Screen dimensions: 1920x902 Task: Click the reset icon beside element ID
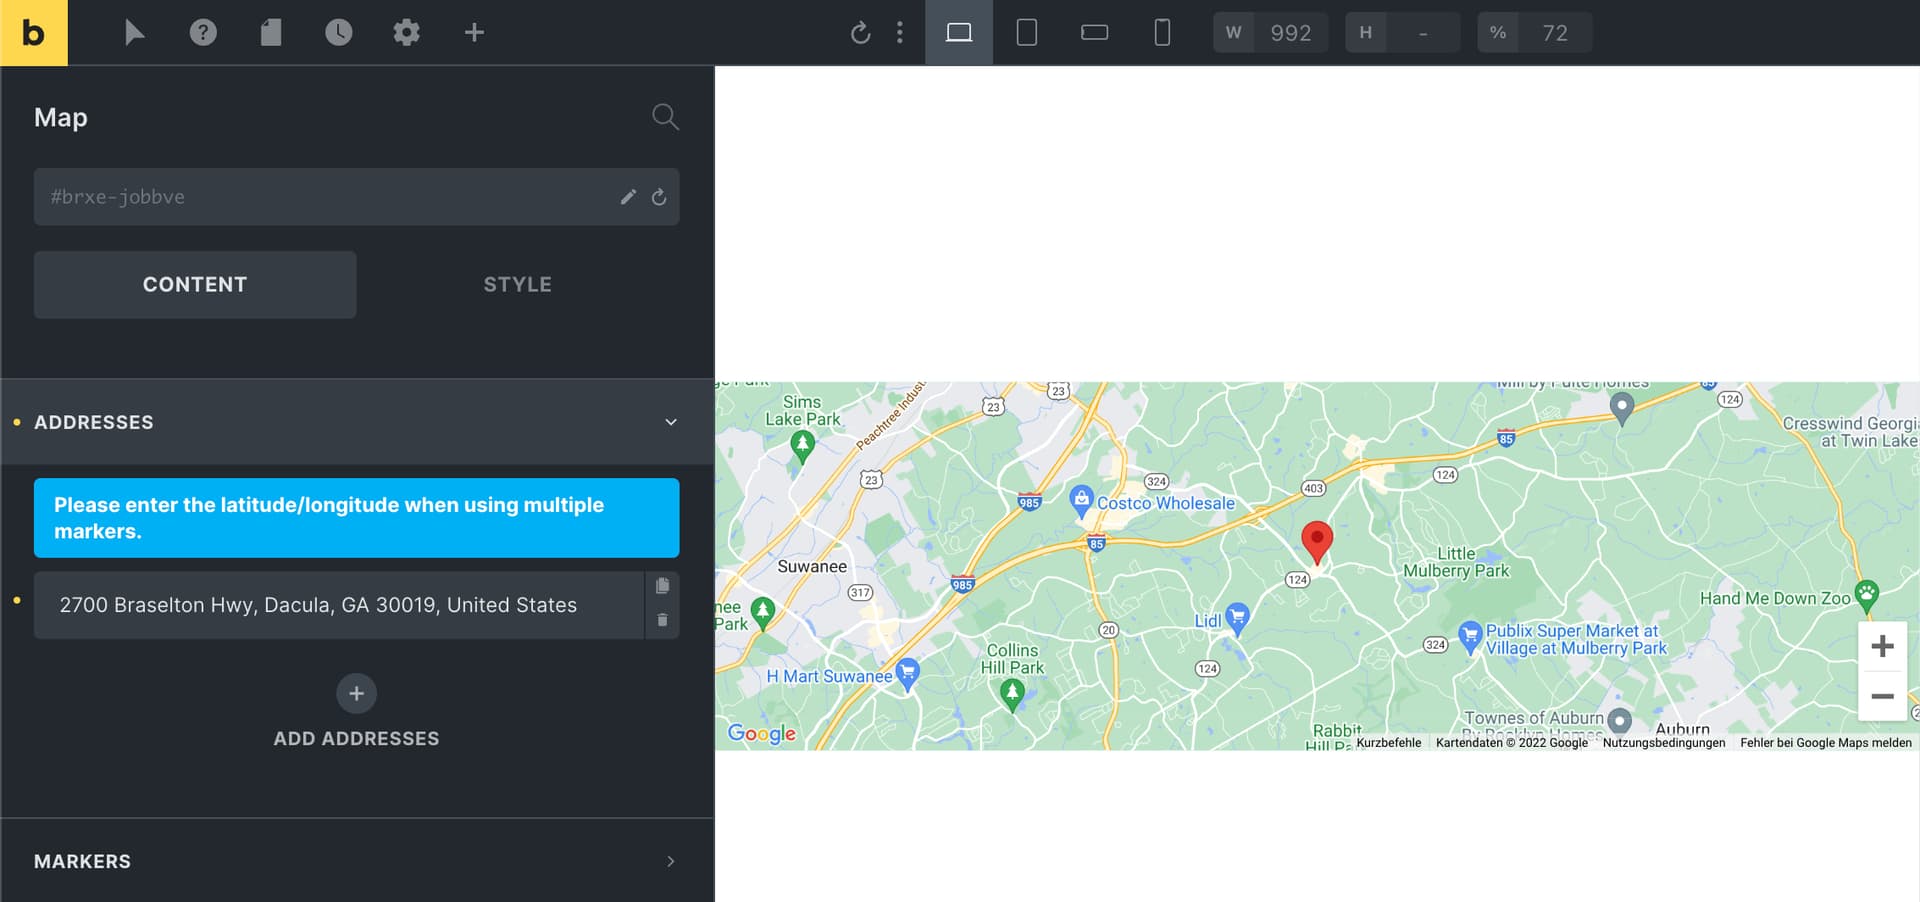pyautogui.click(x=659, y=197)
